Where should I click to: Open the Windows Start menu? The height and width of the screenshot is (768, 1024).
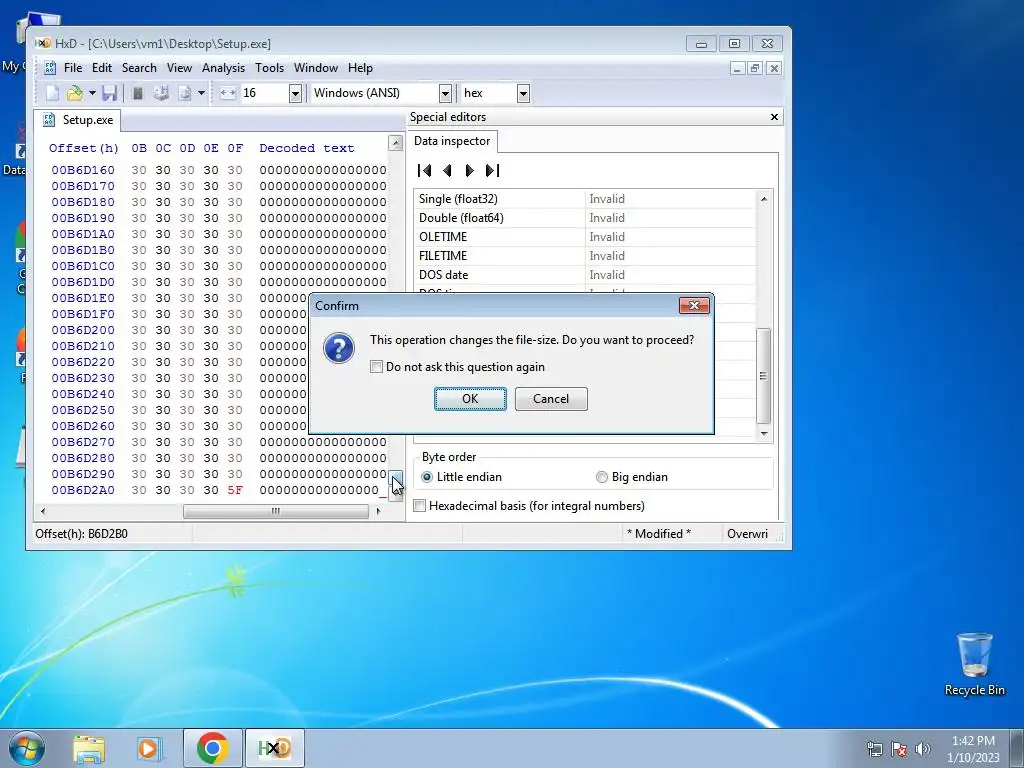[x=27, y=748]
